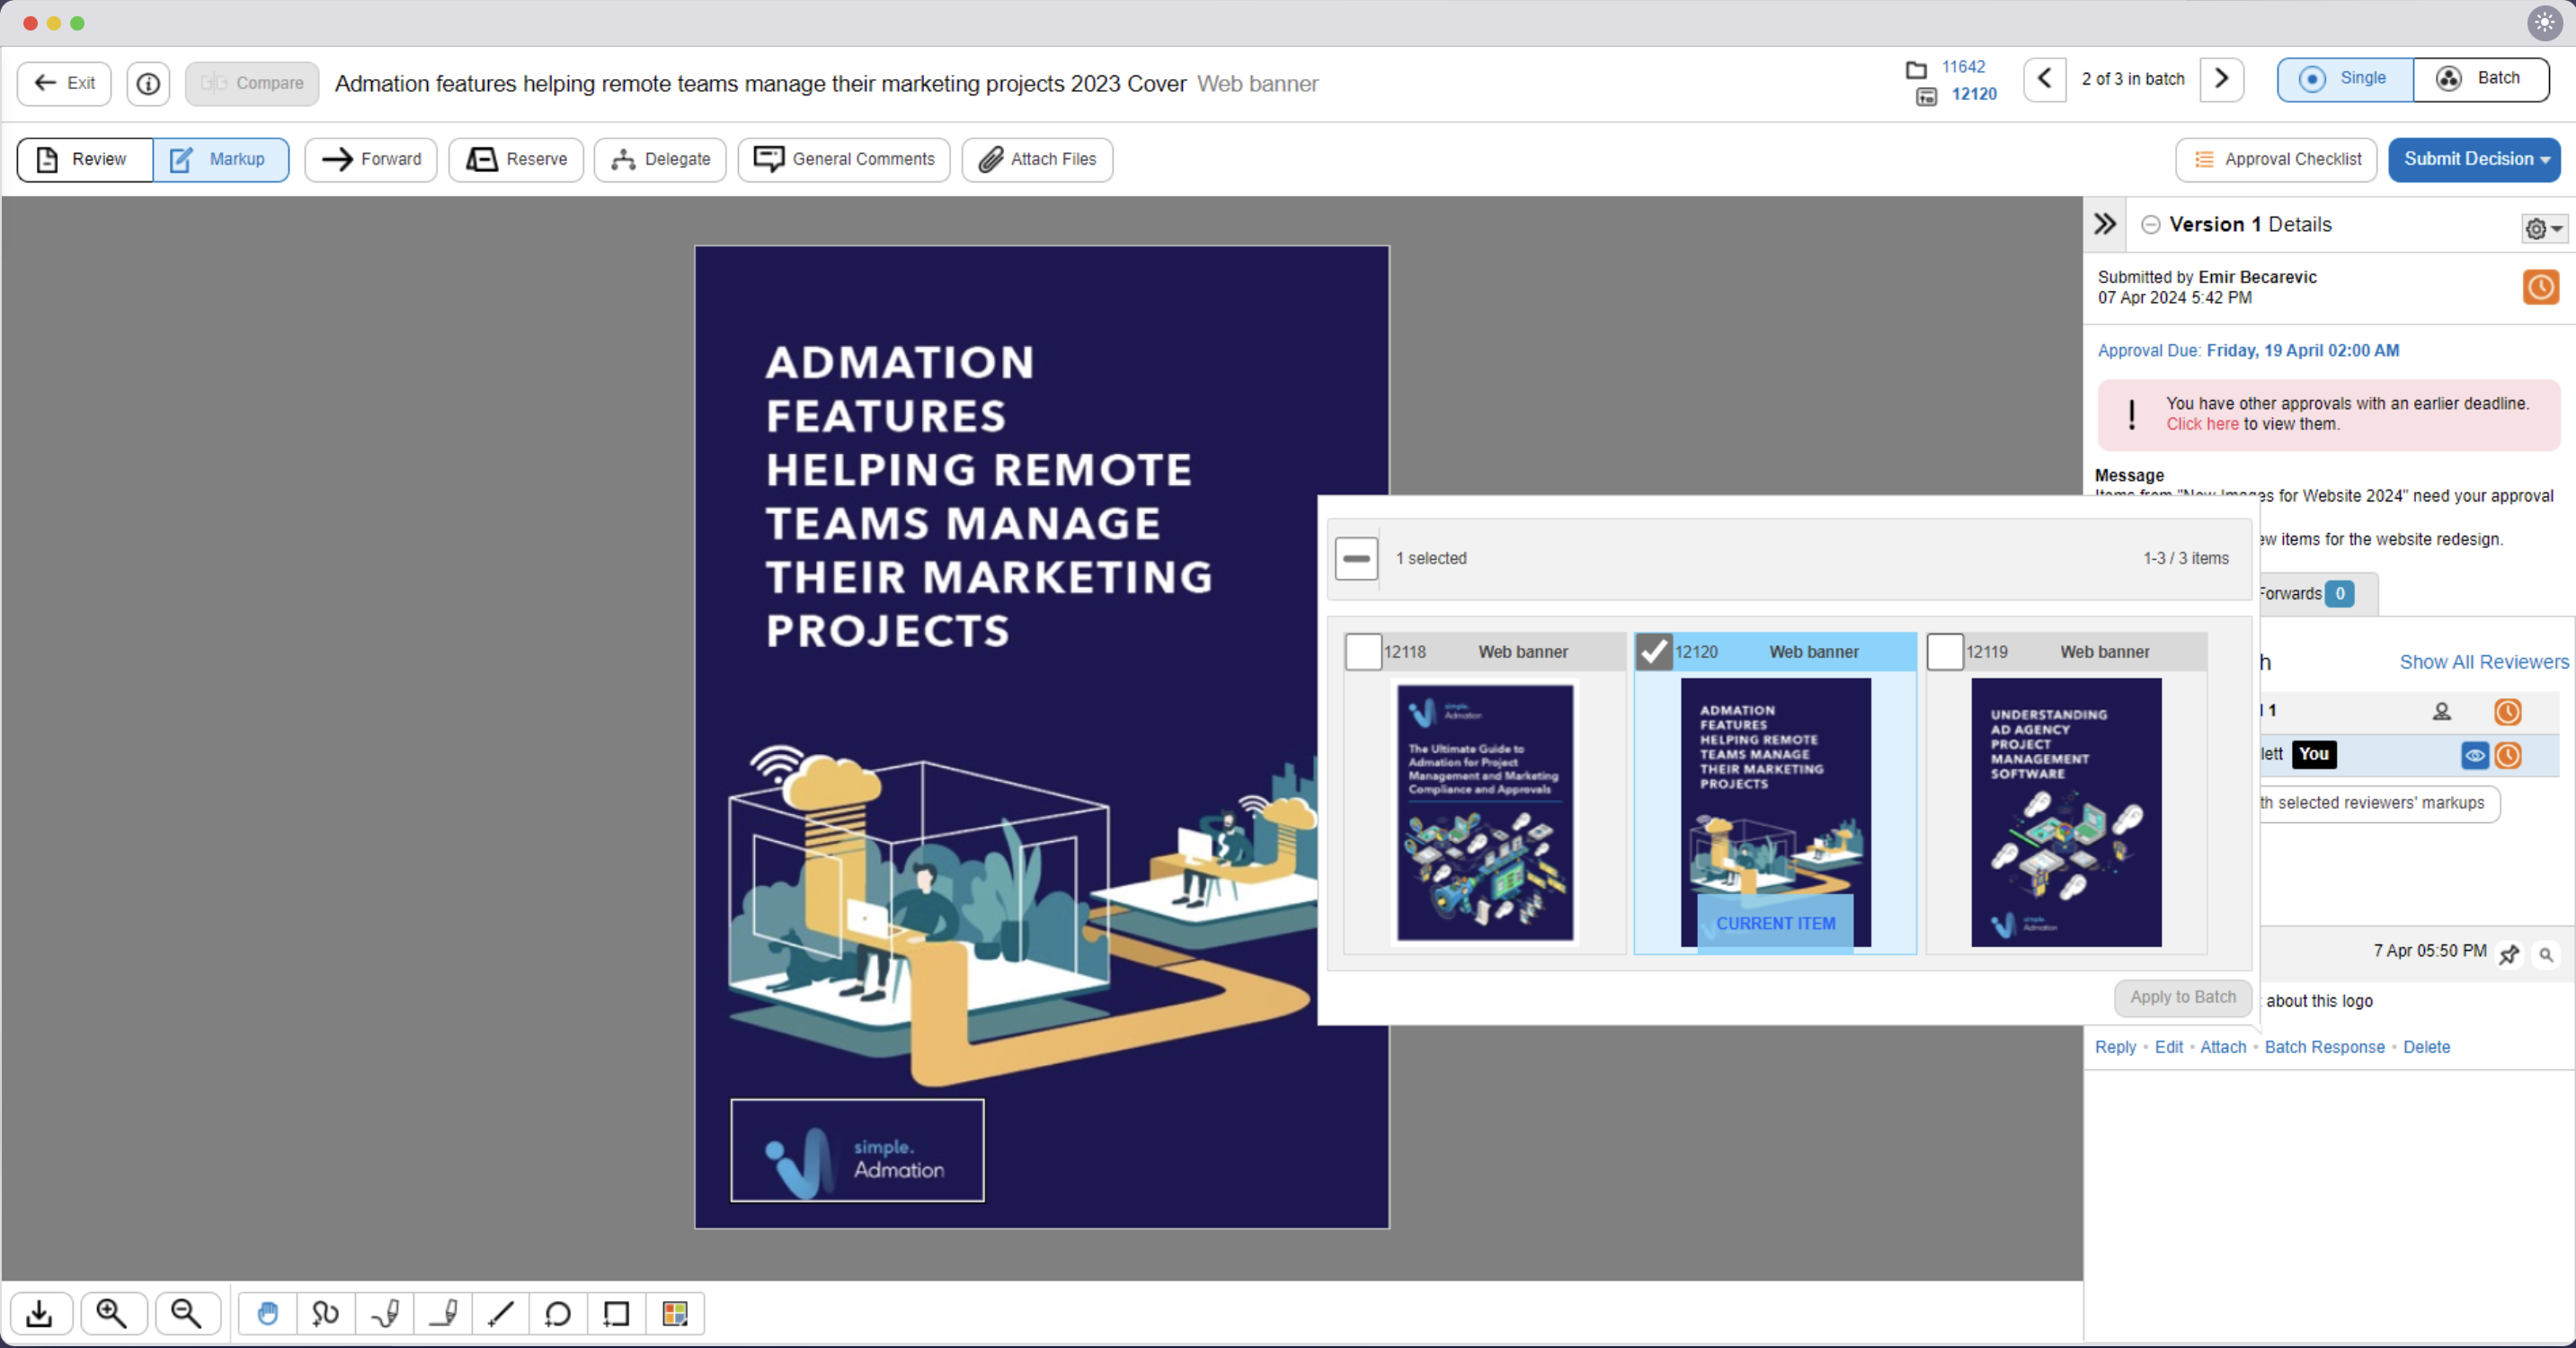
Task: Click the Attach link under the comment
Action: point(2223,1047)
